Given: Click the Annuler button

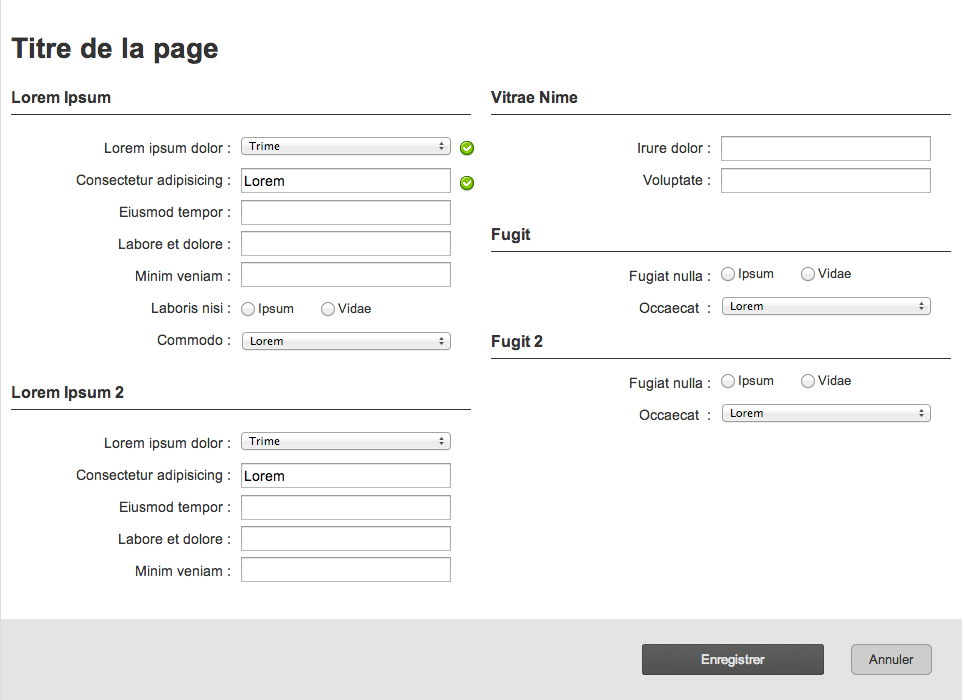Looking at the screenshot, I should [890, 659].
